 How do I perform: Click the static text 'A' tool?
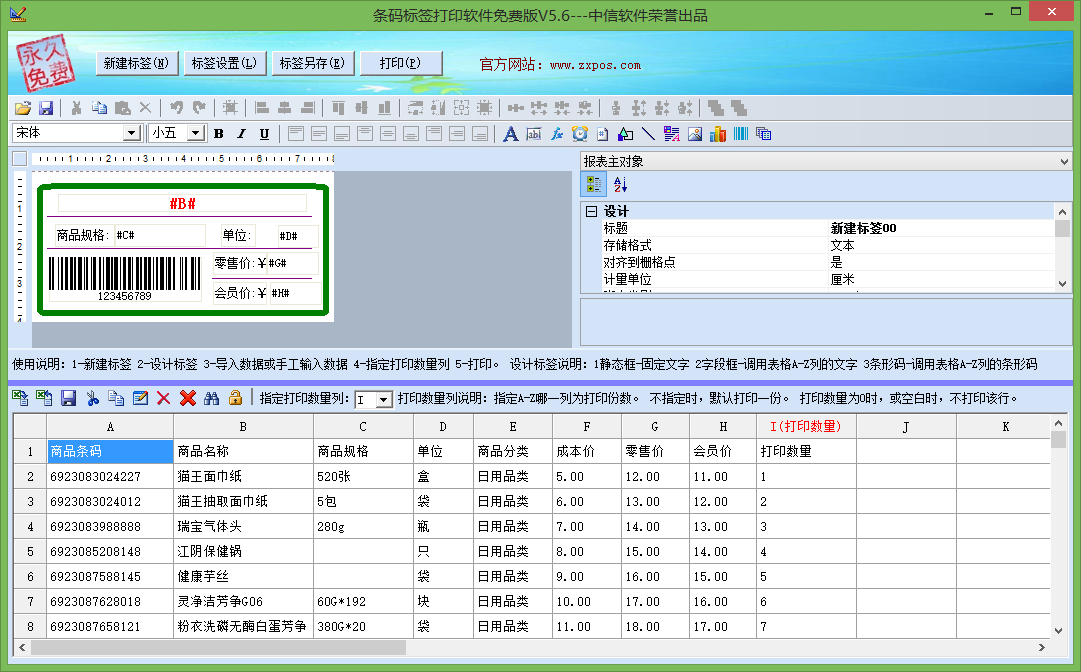tap(510, 134)
